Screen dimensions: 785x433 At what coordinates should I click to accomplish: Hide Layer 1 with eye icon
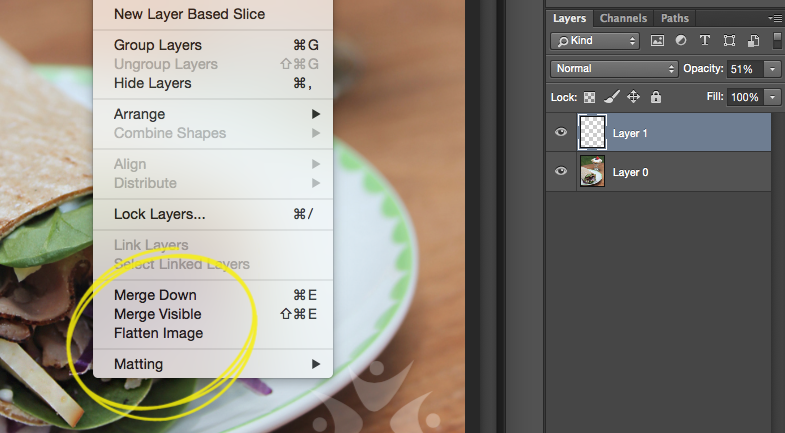[561, 132]
